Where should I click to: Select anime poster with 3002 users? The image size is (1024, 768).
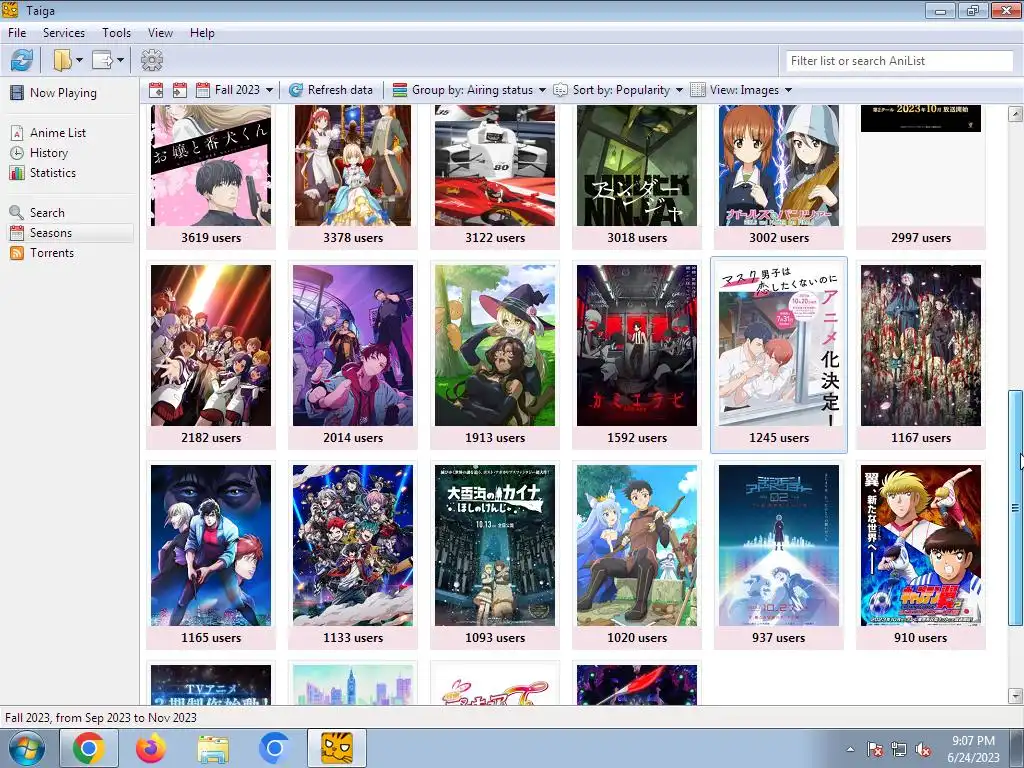779,175
